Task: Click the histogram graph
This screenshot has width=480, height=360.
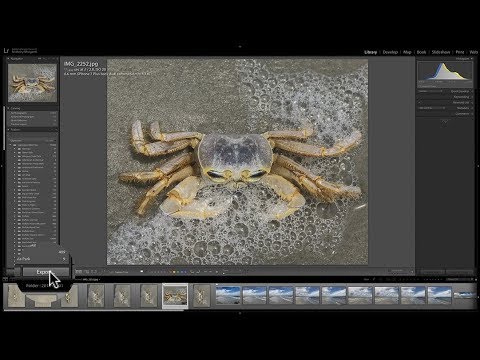Action: 445,71
